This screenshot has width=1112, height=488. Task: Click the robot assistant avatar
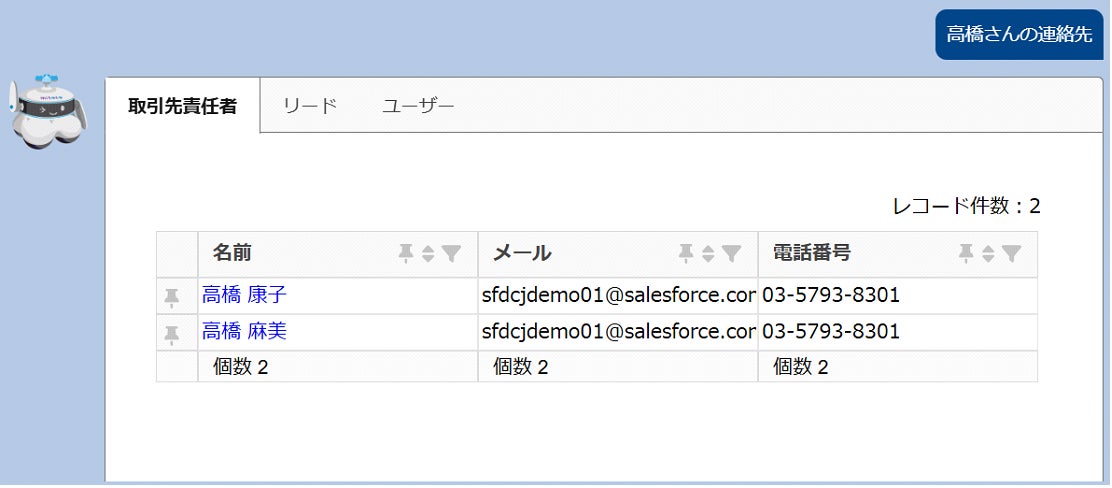pos(48,110)
